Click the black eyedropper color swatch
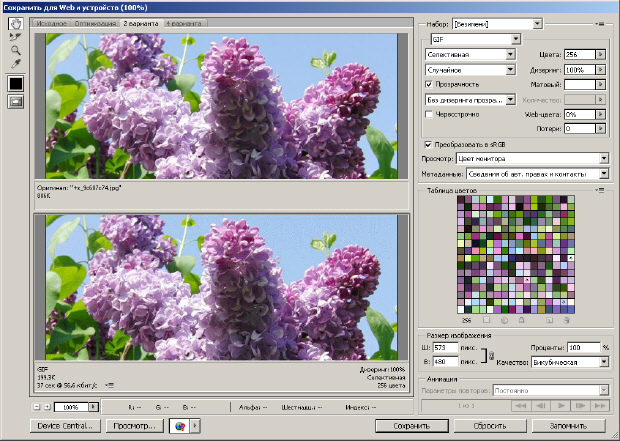 point(15,83)
